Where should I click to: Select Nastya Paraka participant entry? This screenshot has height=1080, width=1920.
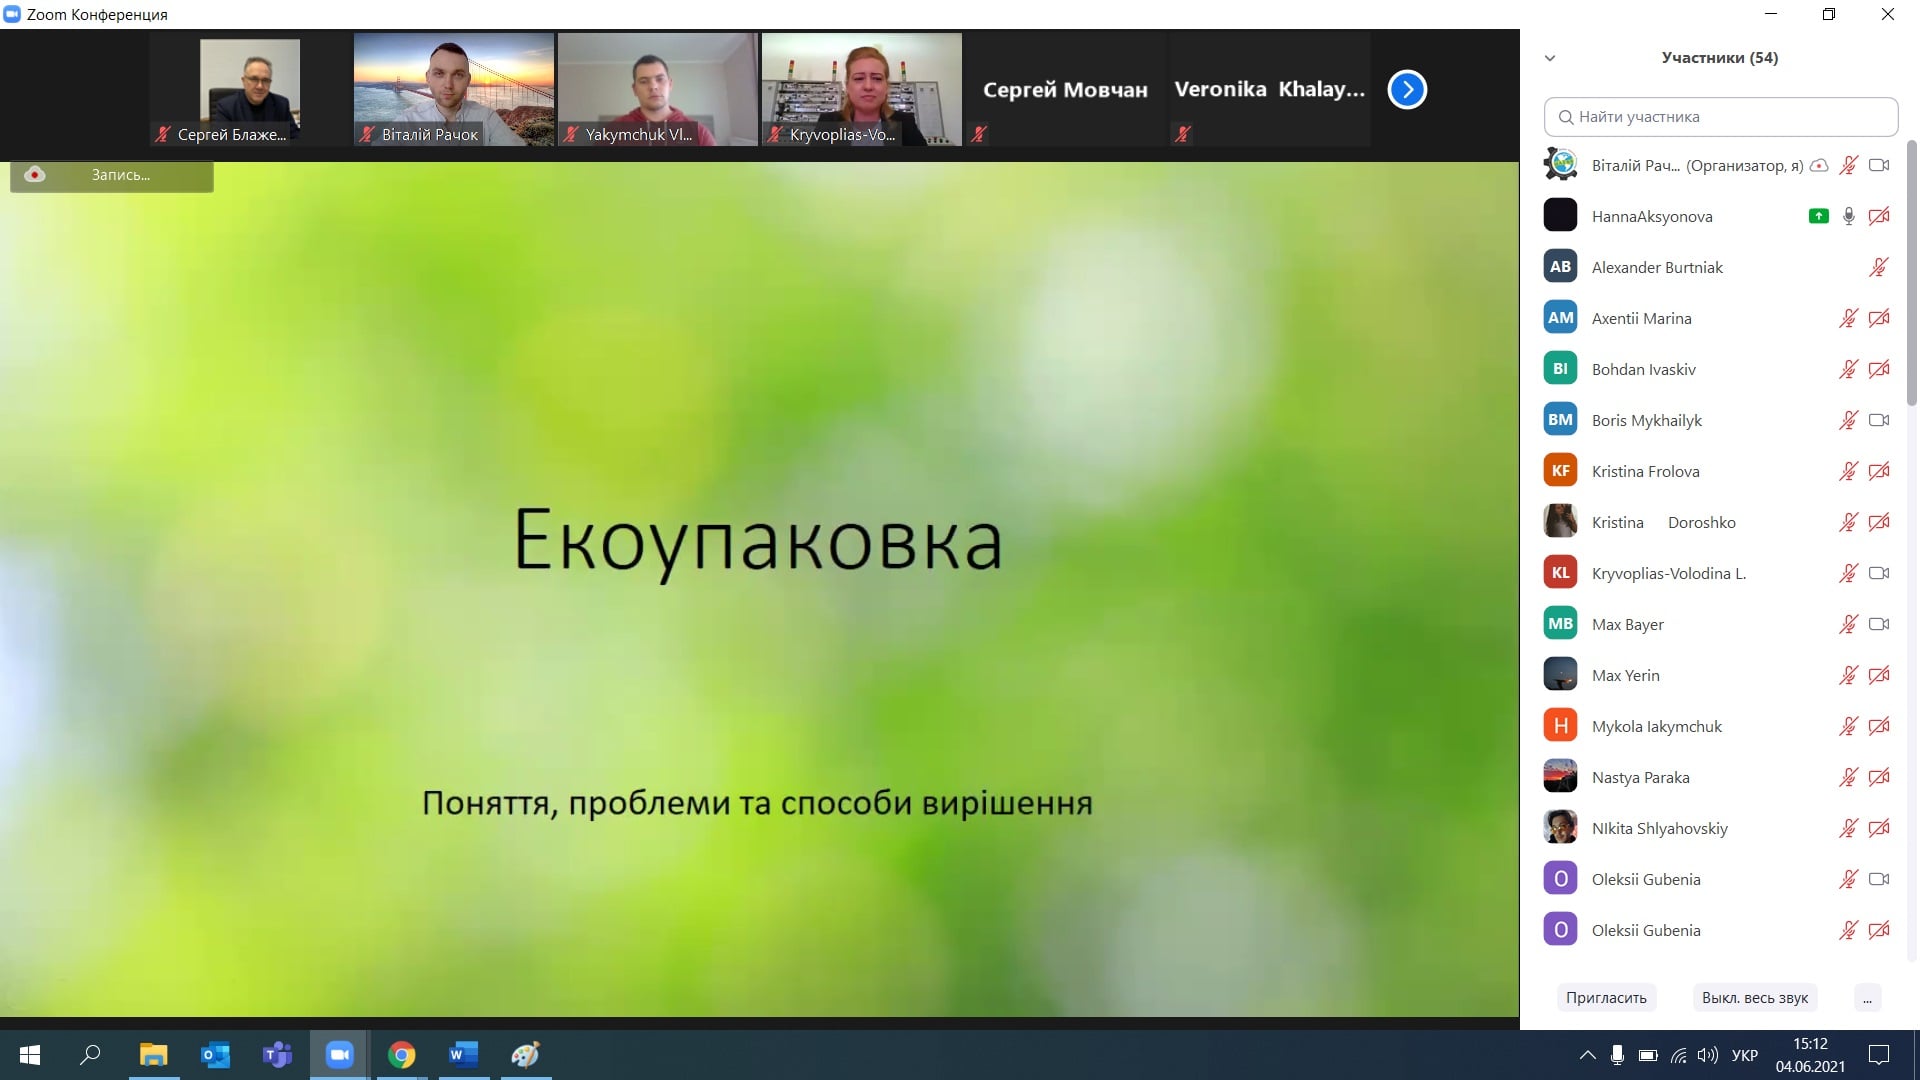[1640, 777]
